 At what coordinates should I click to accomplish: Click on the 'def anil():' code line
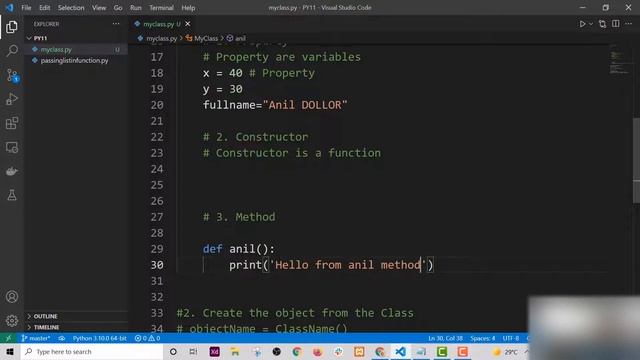[x=239, y=249]
